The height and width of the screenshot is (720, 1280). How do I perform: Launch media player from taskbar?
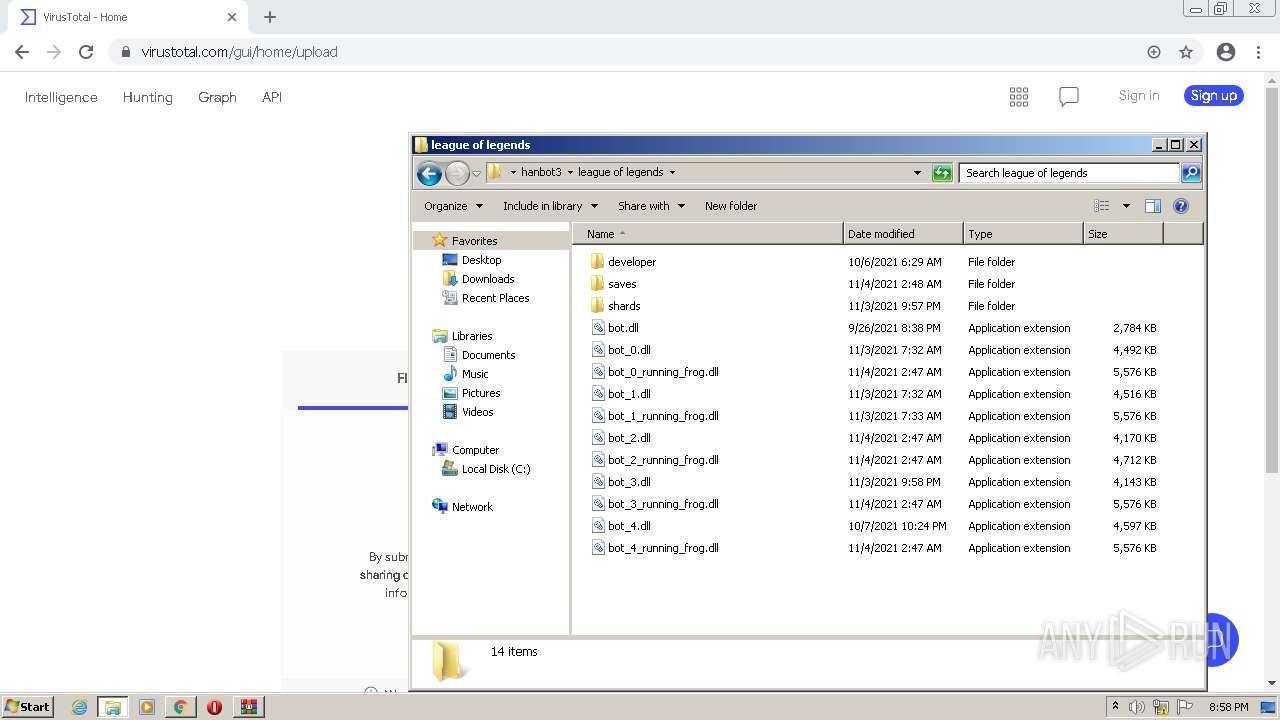[x=147, y=707]
